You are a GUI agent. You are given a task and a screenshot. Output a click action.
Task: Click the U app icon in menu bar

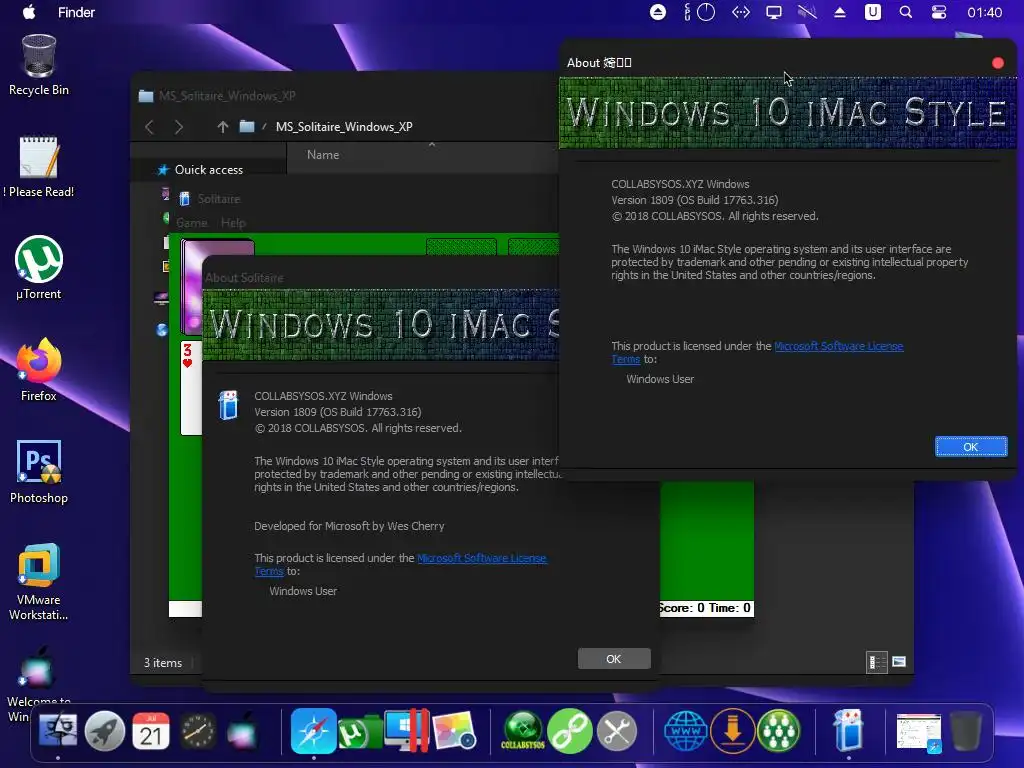pos(872,12)
